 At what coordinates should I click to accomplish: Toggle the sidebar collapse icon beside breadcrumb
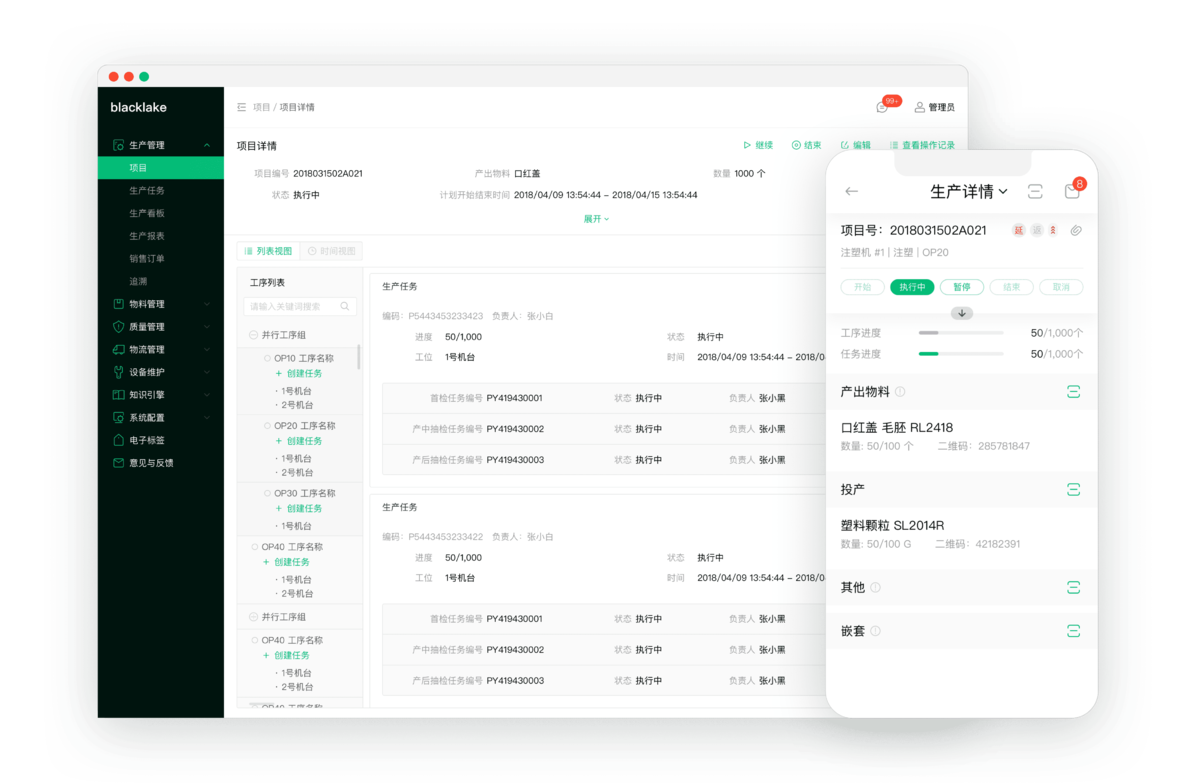click(x=242, y=107)
